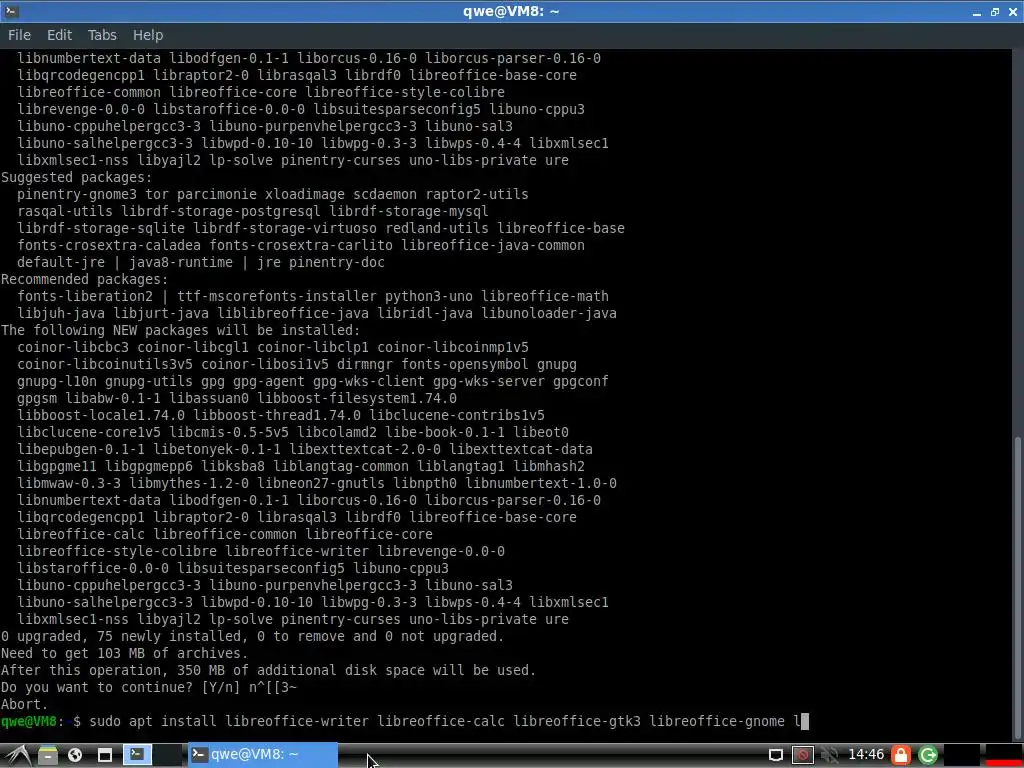1024x768 pixels.
Task: Click the 'Abort.' line
Action: [x=25, y=704]
